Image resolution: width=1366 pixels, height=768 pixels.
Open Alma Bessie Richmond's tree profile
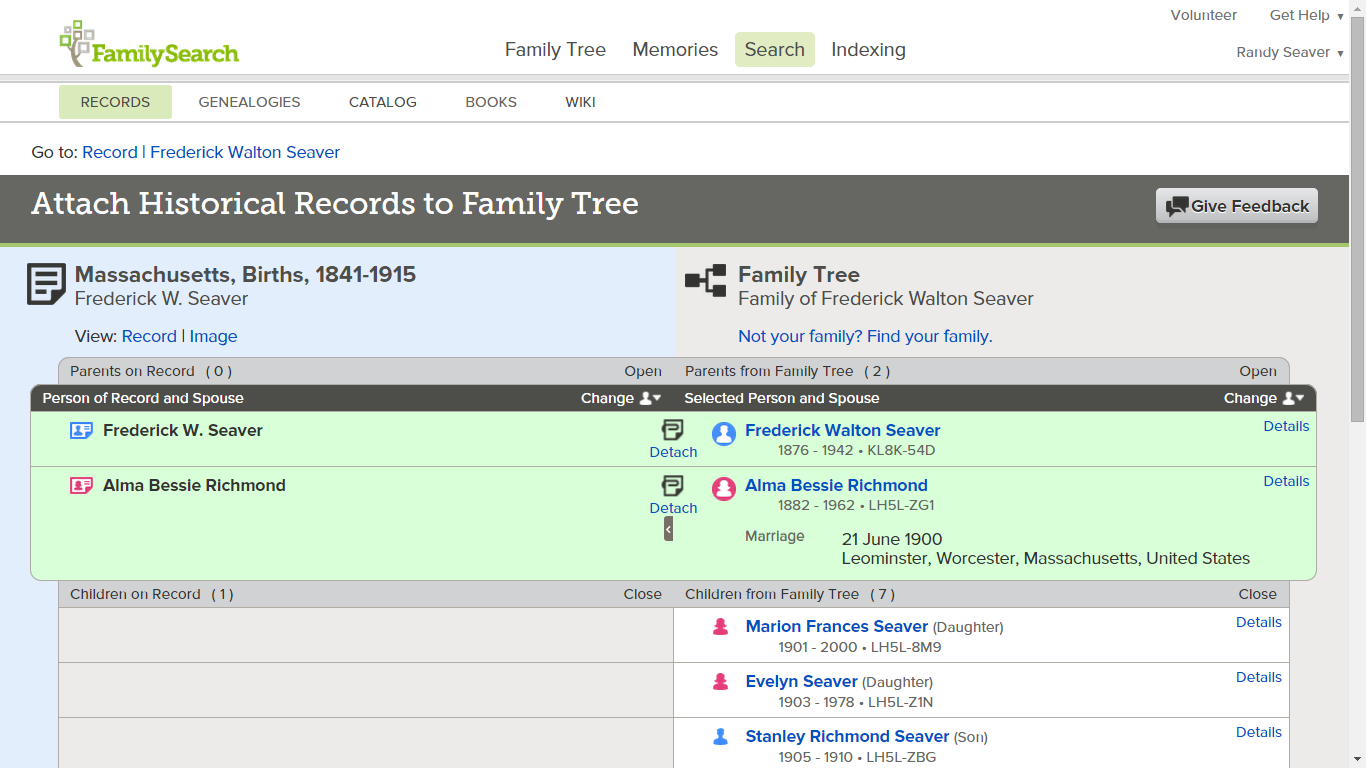point(836,485)
